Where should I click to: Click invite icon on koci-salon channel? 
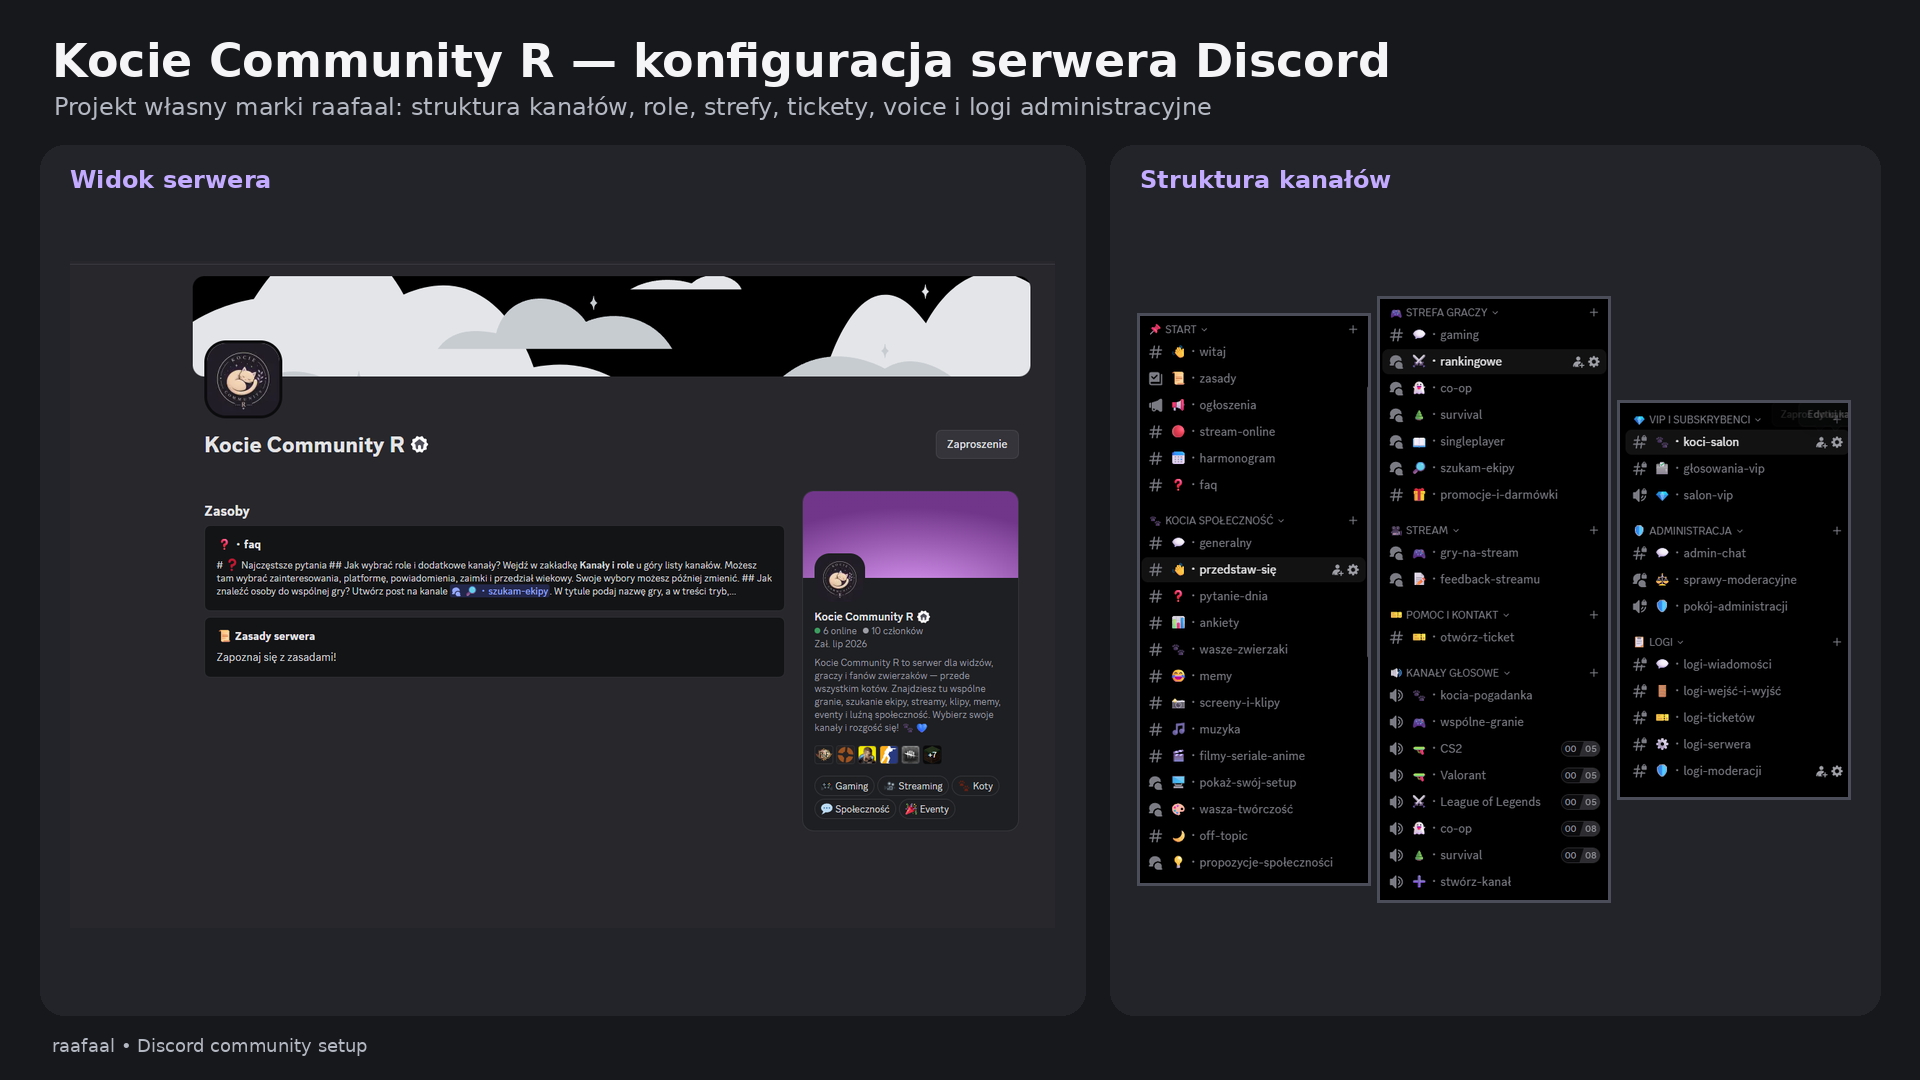(x=1821, y=442)
